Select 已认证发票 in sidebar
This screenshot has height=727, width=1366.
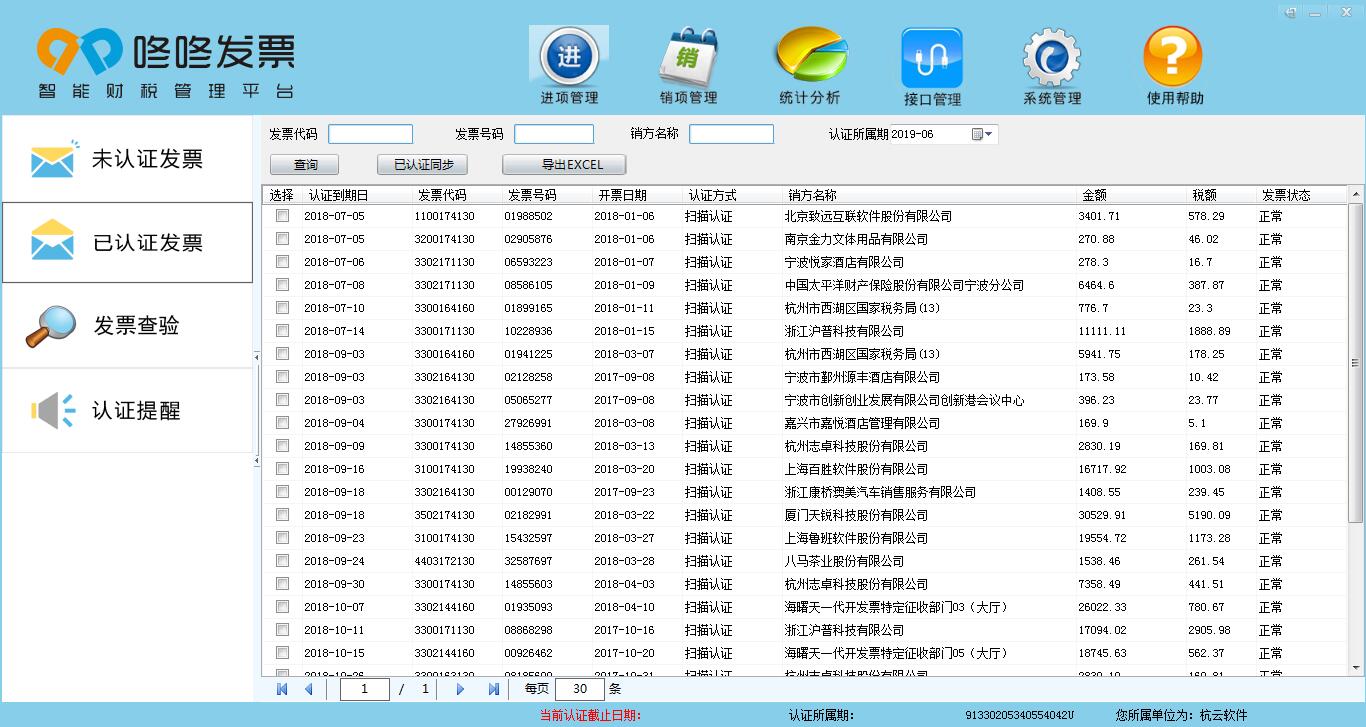tap(128, 242)
